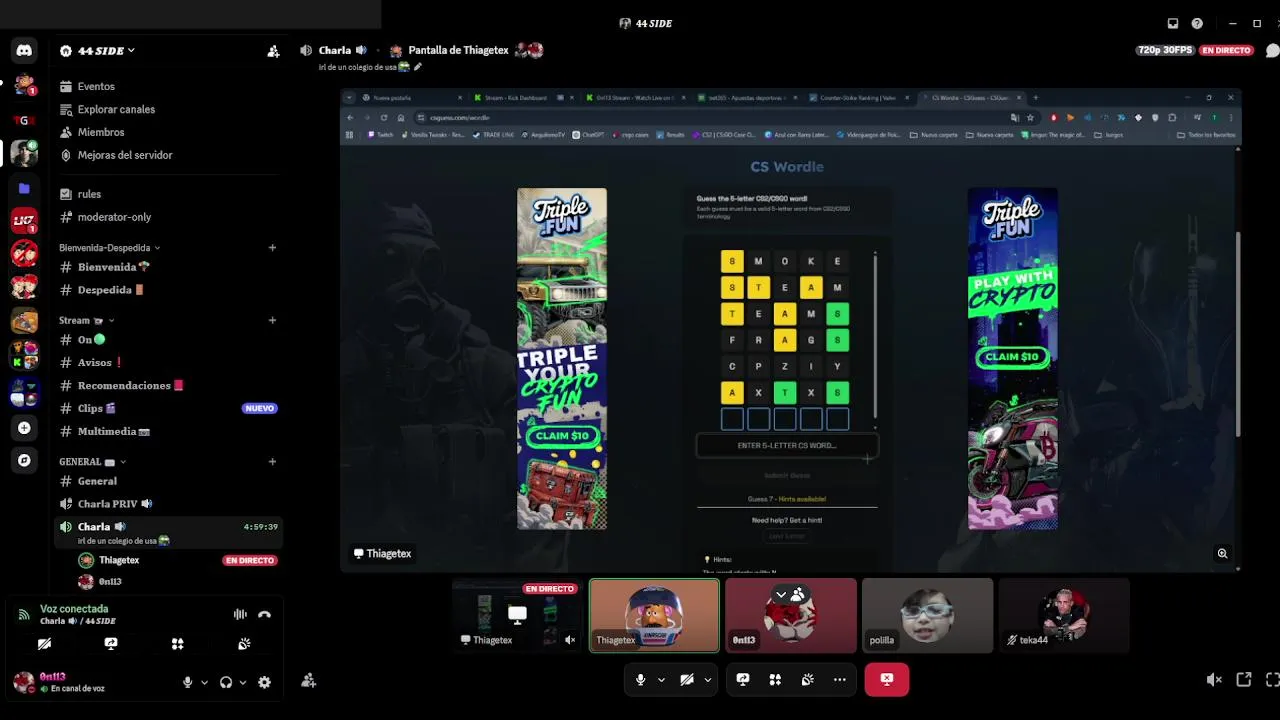Viewport: 1280px width, 720px height.
Task: Toggle camera in bottom call controls
Action: pyautogui.click(x=687, y=680)
